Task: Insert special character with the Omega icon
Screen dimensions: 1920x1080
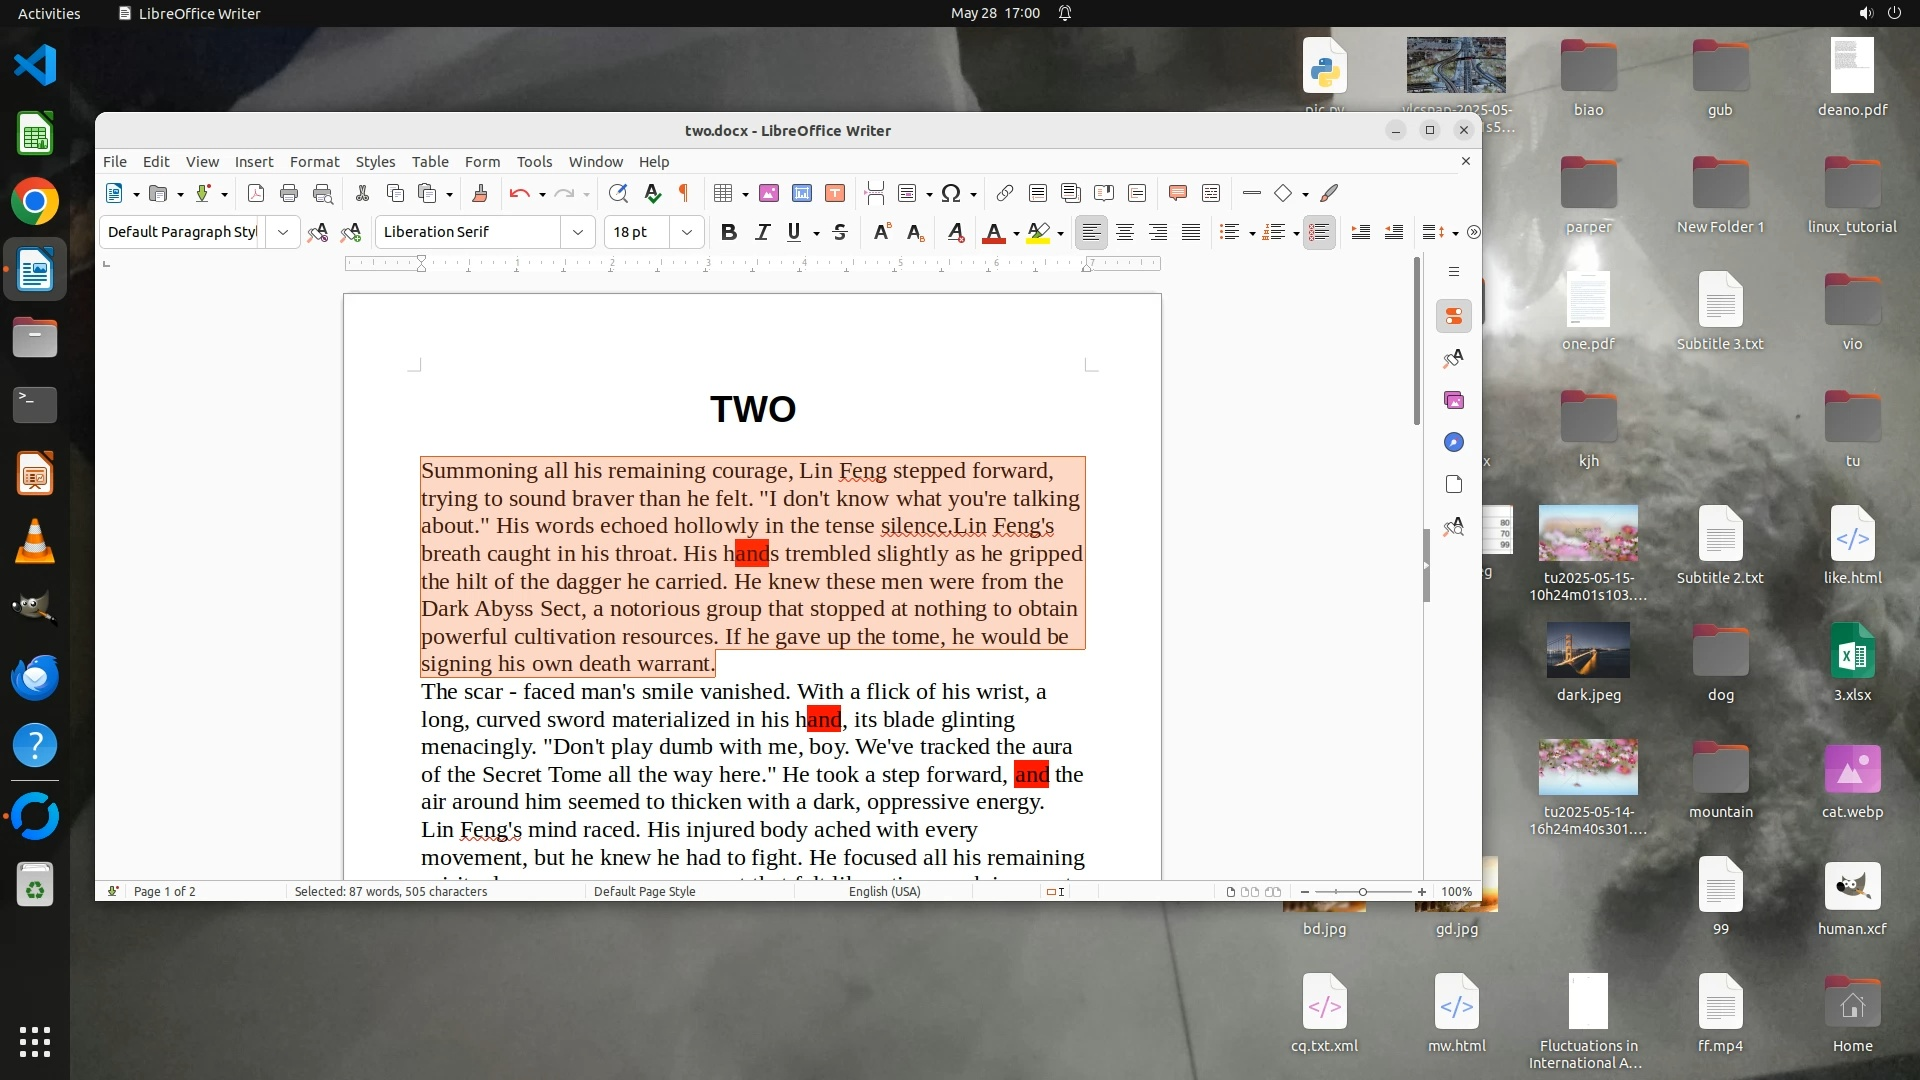Action: pos(951,193)
